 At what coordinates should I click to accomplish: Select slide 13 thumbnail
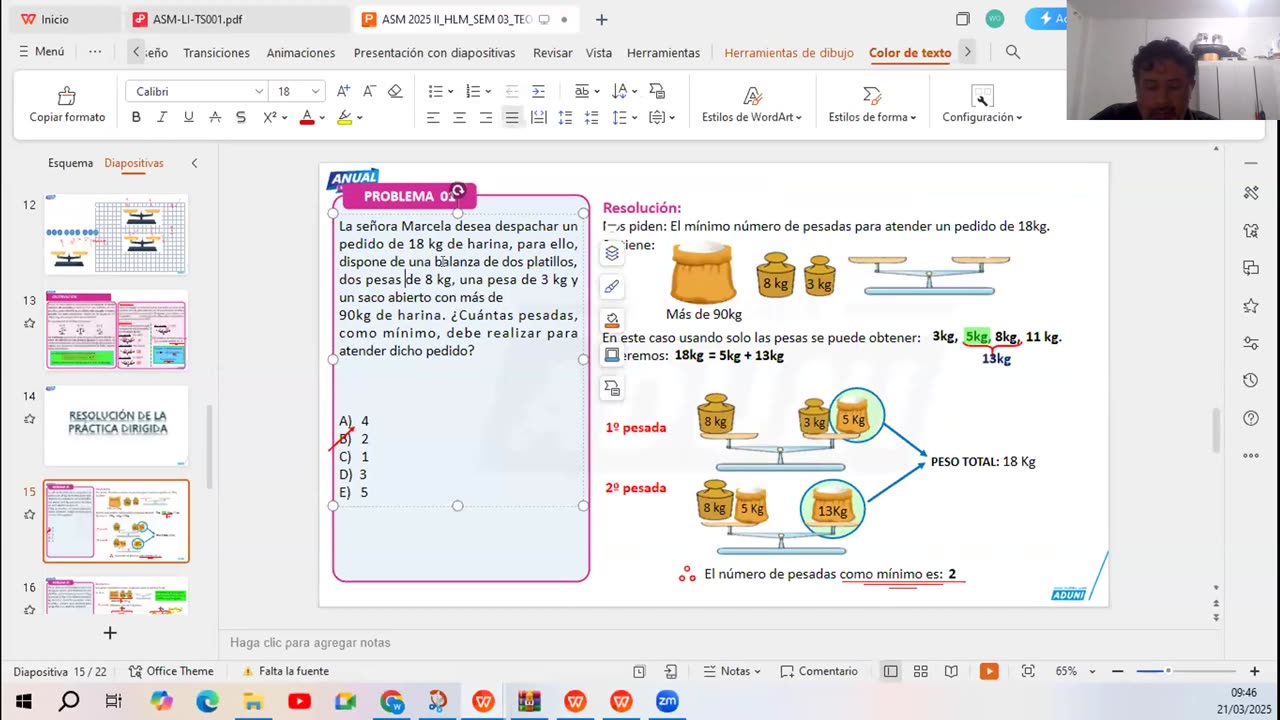pyautogui.click(x=116, y=331)
